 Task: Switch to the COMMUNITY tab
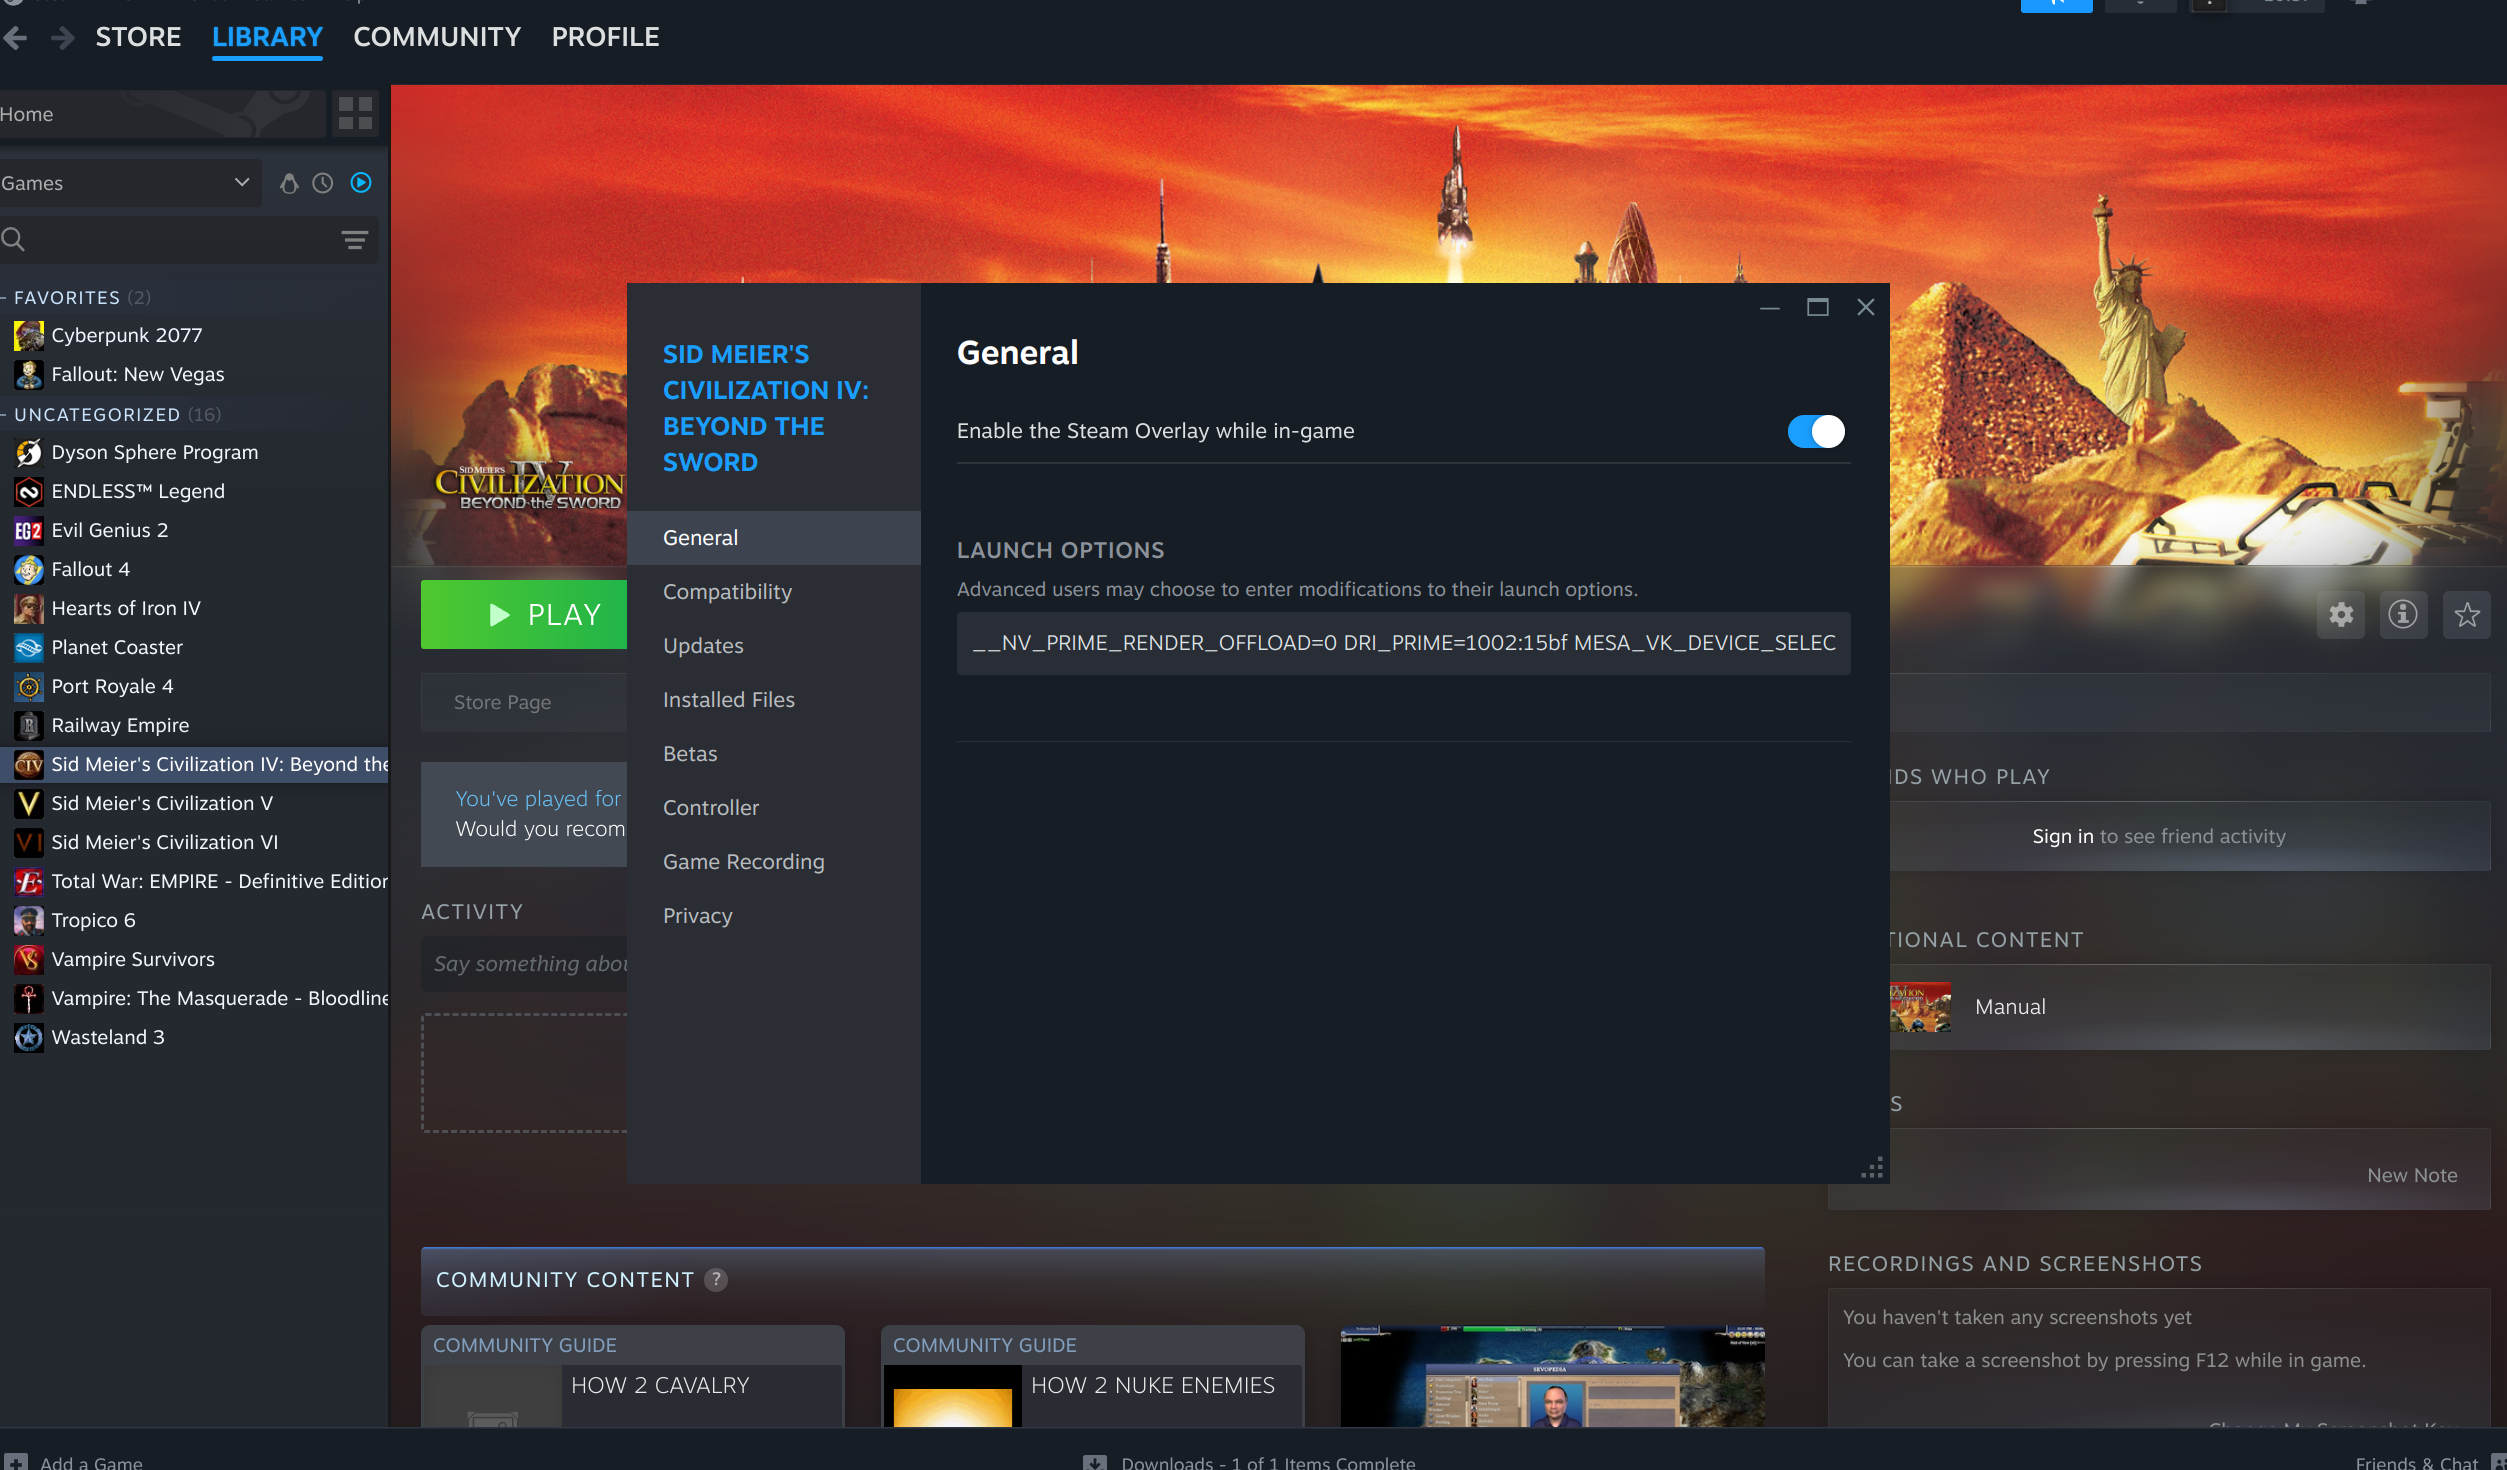point(437,37)
